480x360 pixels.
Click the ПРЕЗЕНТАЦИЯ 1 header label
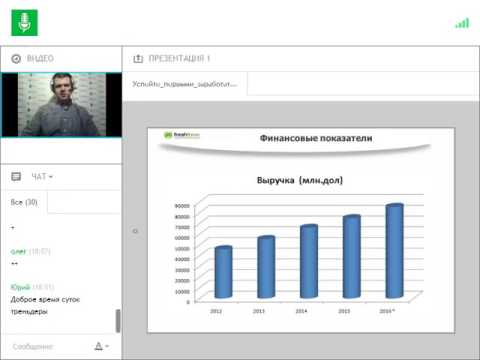[x=179, y=59]
